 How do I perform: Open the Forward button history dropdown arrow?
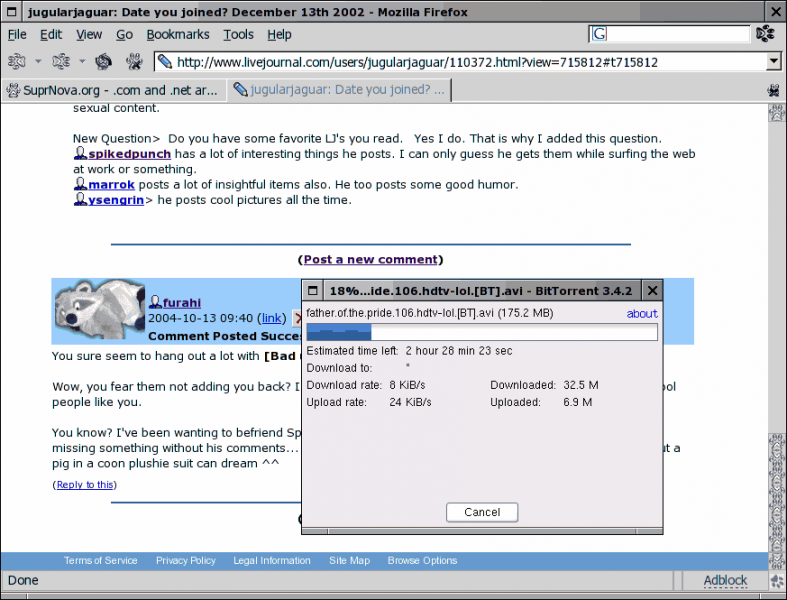pyautogui.click(x=81, y=62)
